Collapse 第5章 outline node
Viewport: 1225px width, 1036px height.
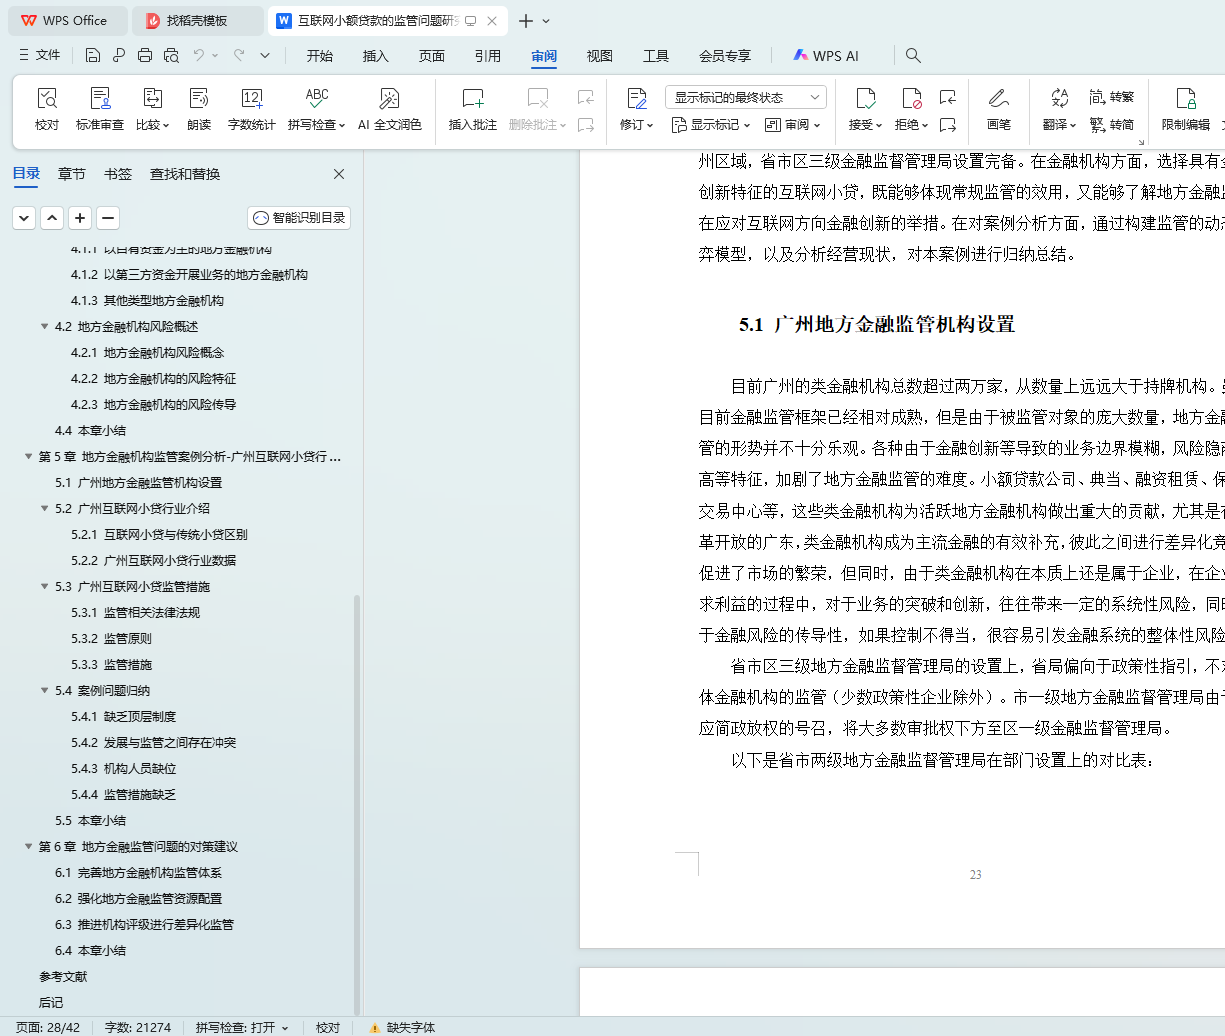tap(29, 457)
